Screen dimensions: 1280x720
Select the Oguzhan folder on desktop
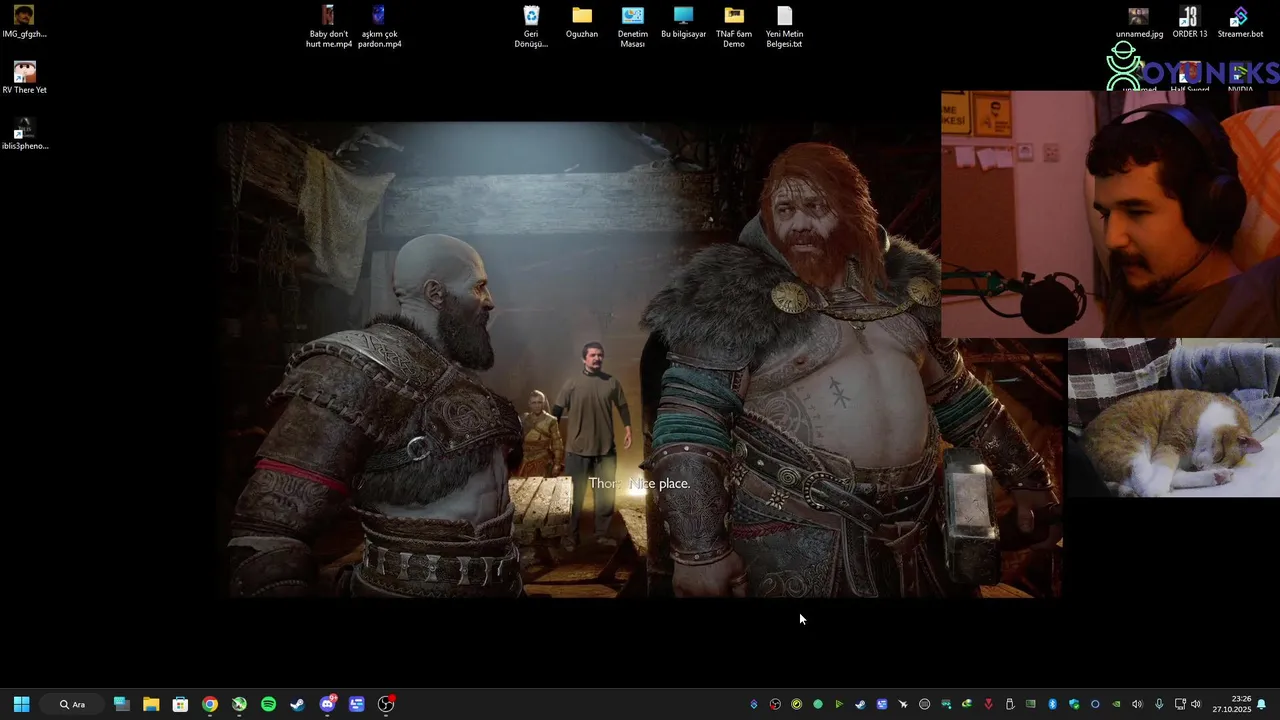582,22
